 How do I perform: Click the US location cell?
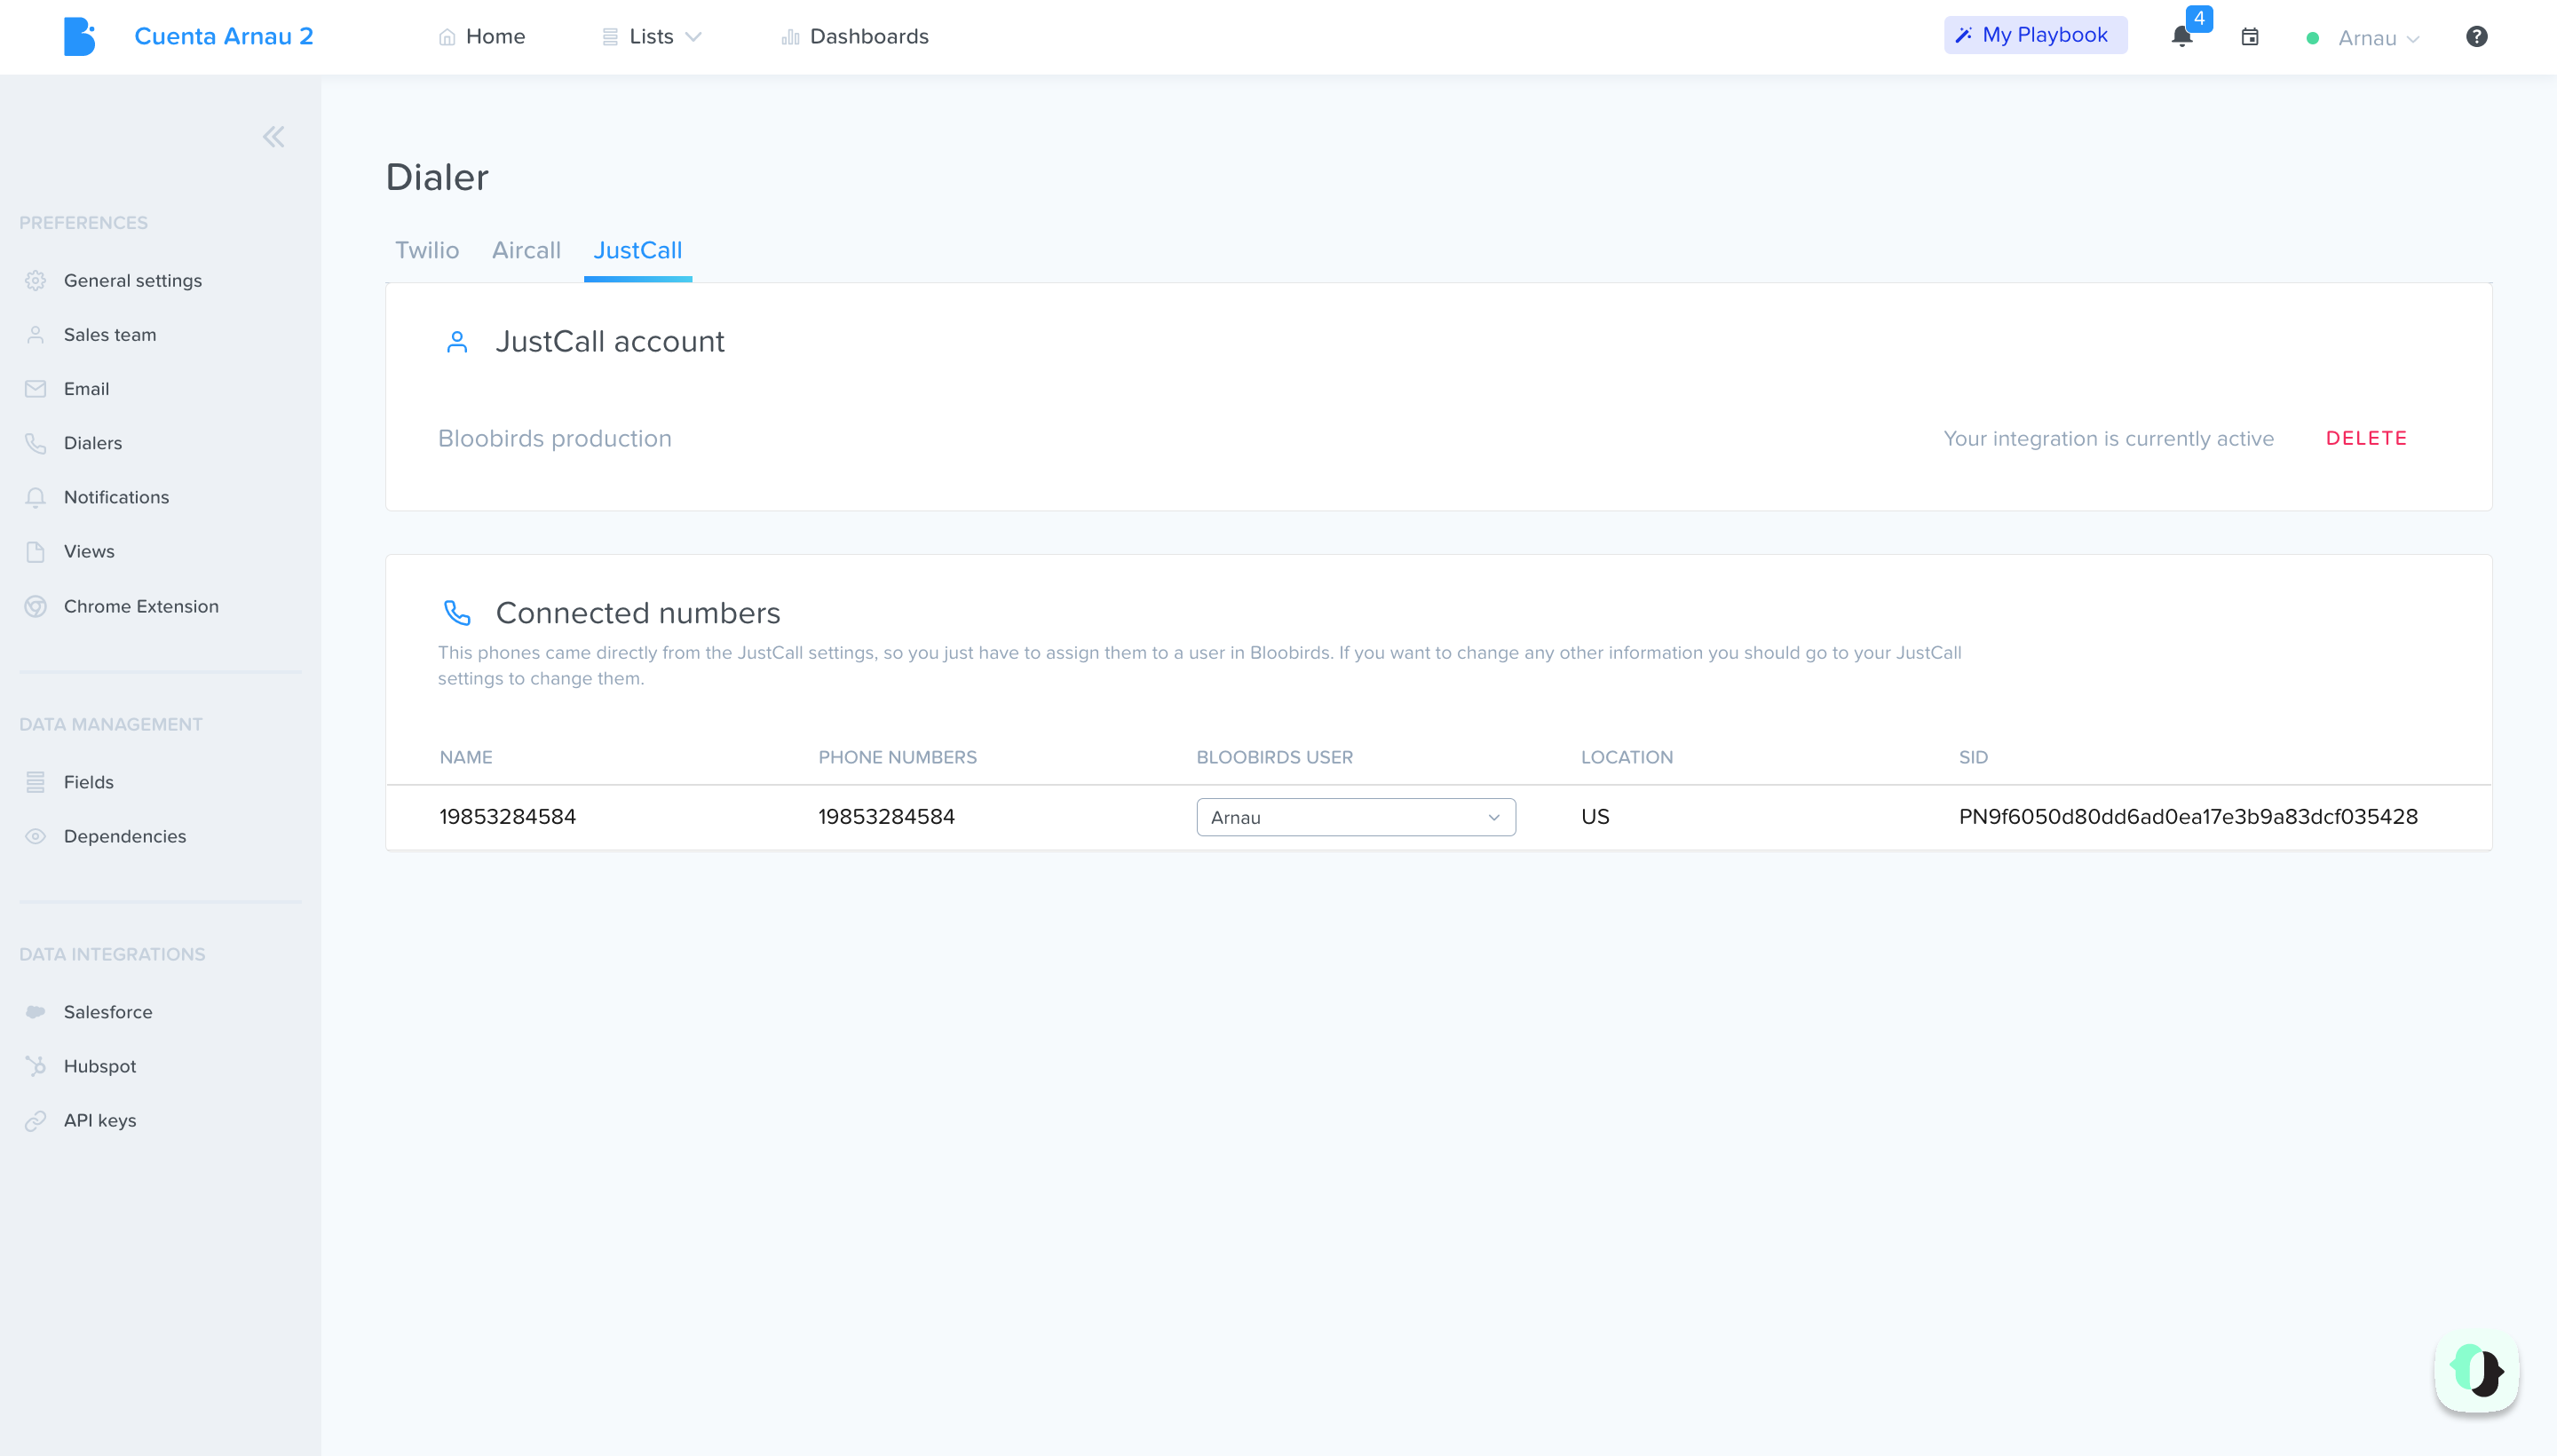[1595, 816]
